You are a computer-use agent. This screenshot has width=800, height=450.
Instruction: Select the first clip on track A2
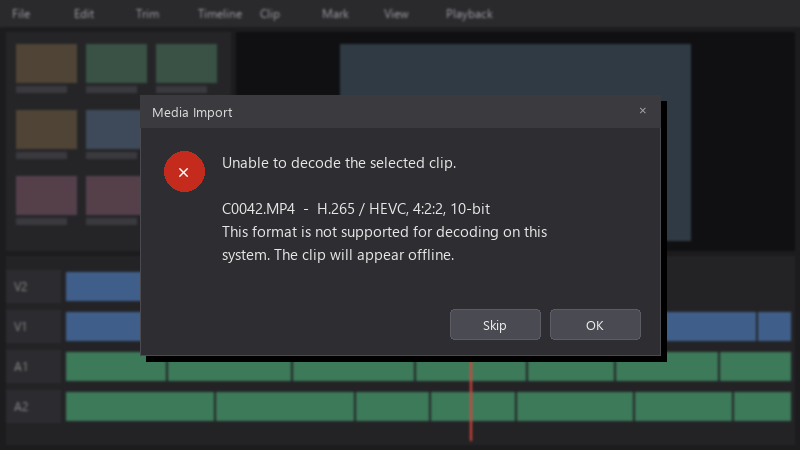click(x=140, y=407)
